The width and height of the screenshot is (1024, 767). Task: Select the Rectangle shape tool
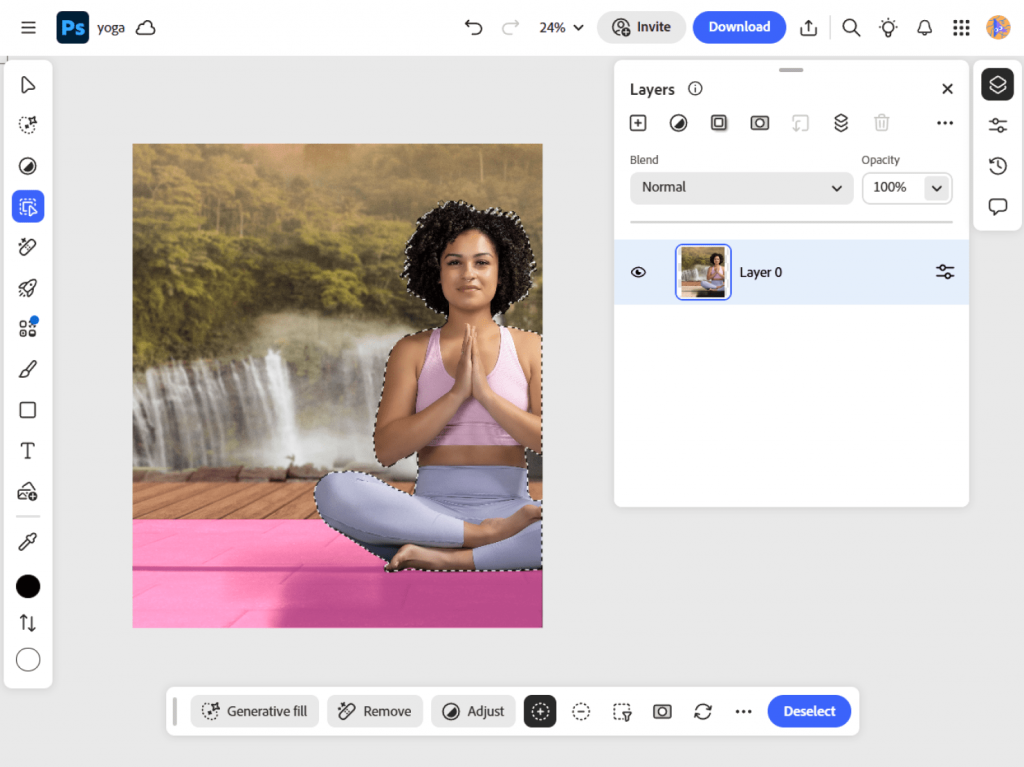pos(28,410)
